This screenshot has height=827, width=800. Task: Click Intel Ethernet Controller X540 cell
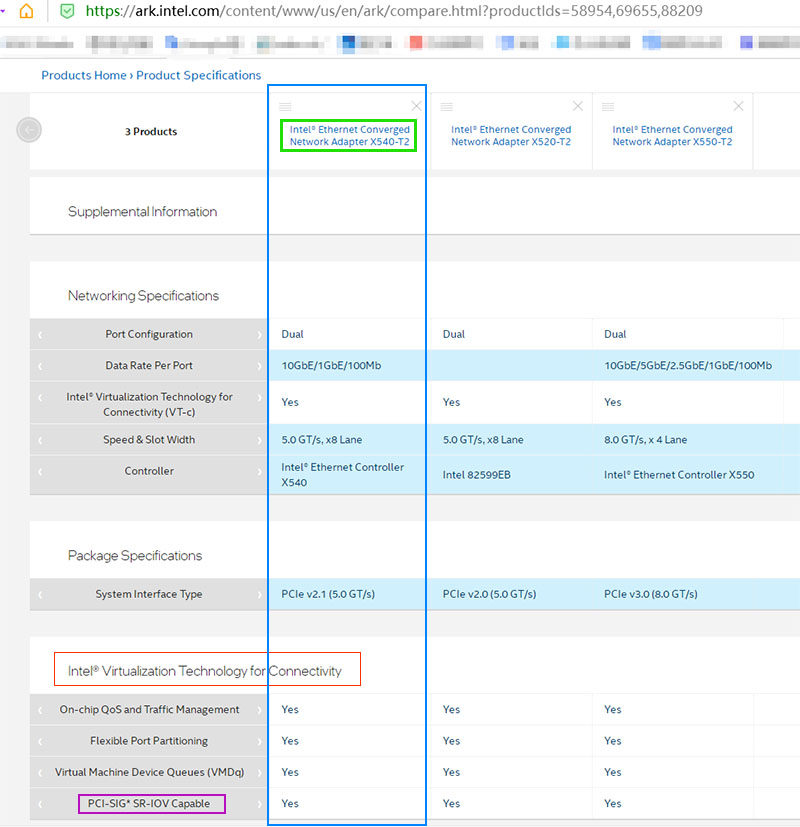[x=342, y=475]
